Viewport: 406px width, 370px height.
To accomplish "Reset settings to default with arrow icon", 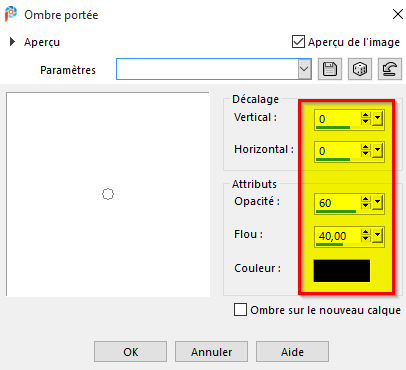I will click(x=390, y=69).
